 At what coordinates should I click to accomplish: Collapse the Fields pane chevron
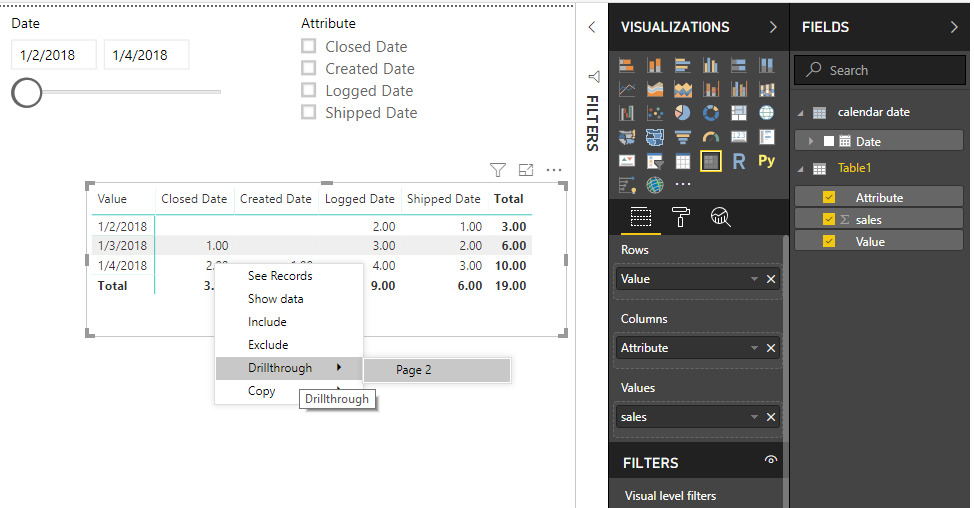click(x=954, y=27)
